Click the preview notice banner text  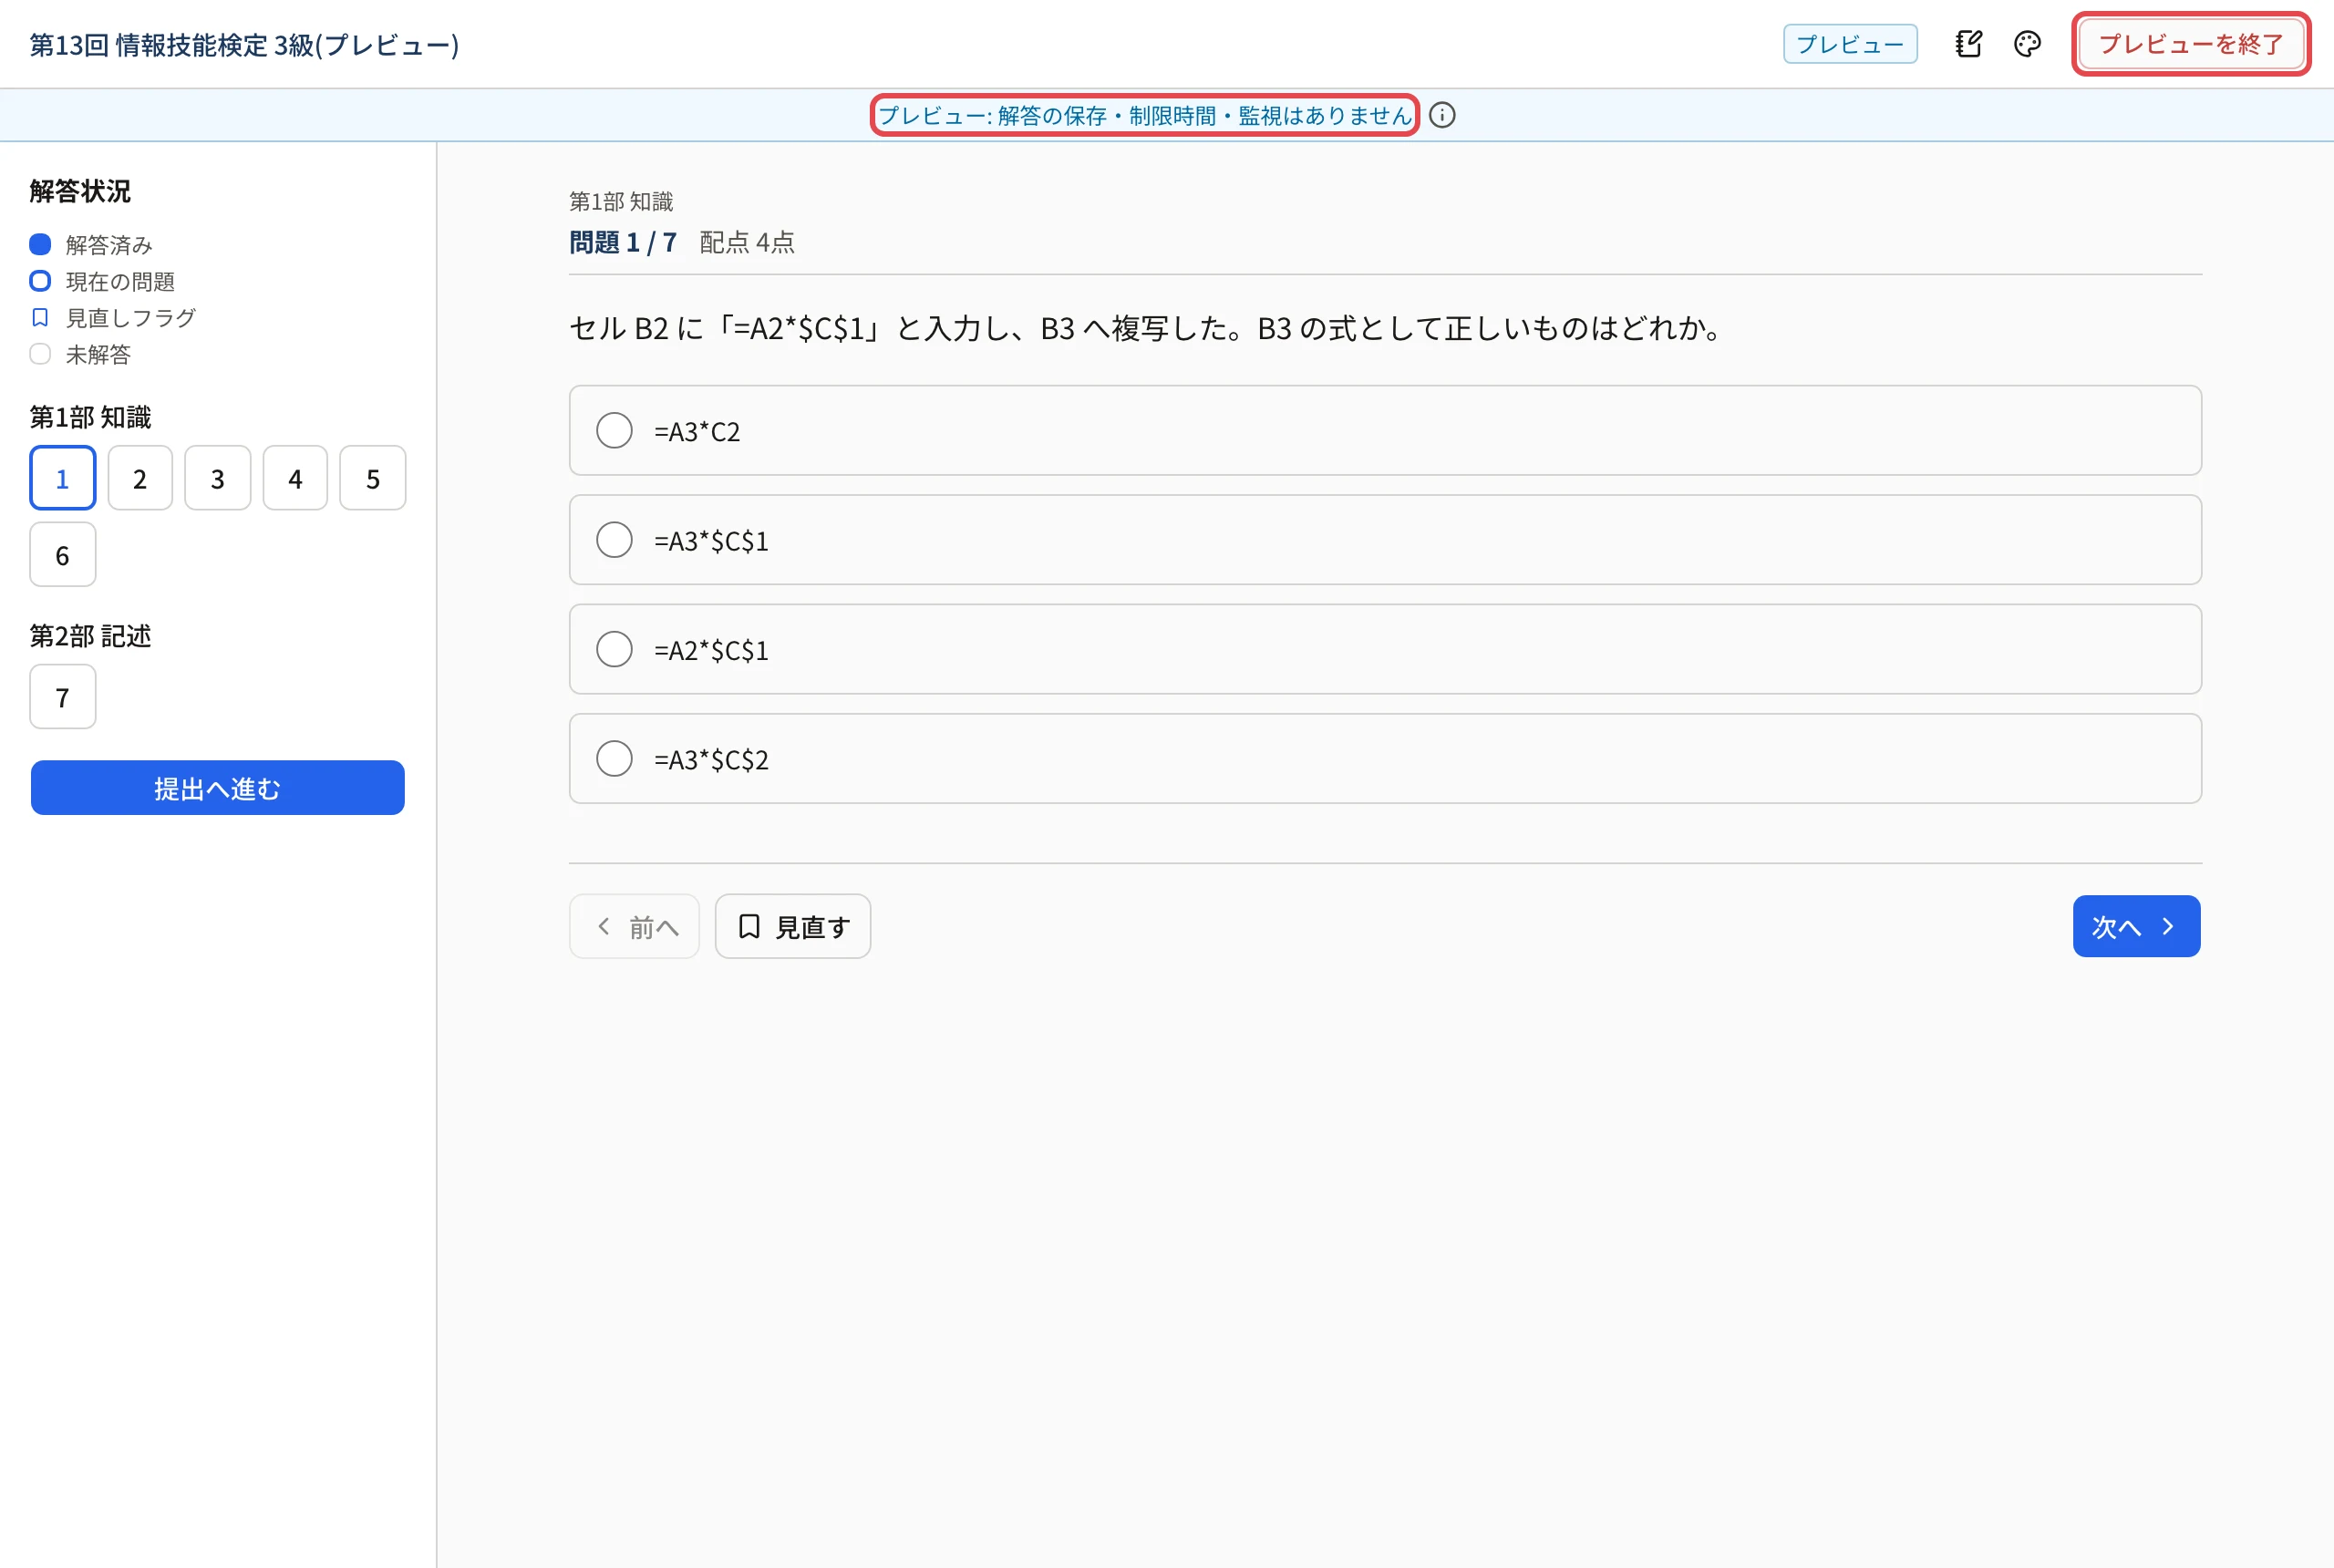[x=1145, y=115]
